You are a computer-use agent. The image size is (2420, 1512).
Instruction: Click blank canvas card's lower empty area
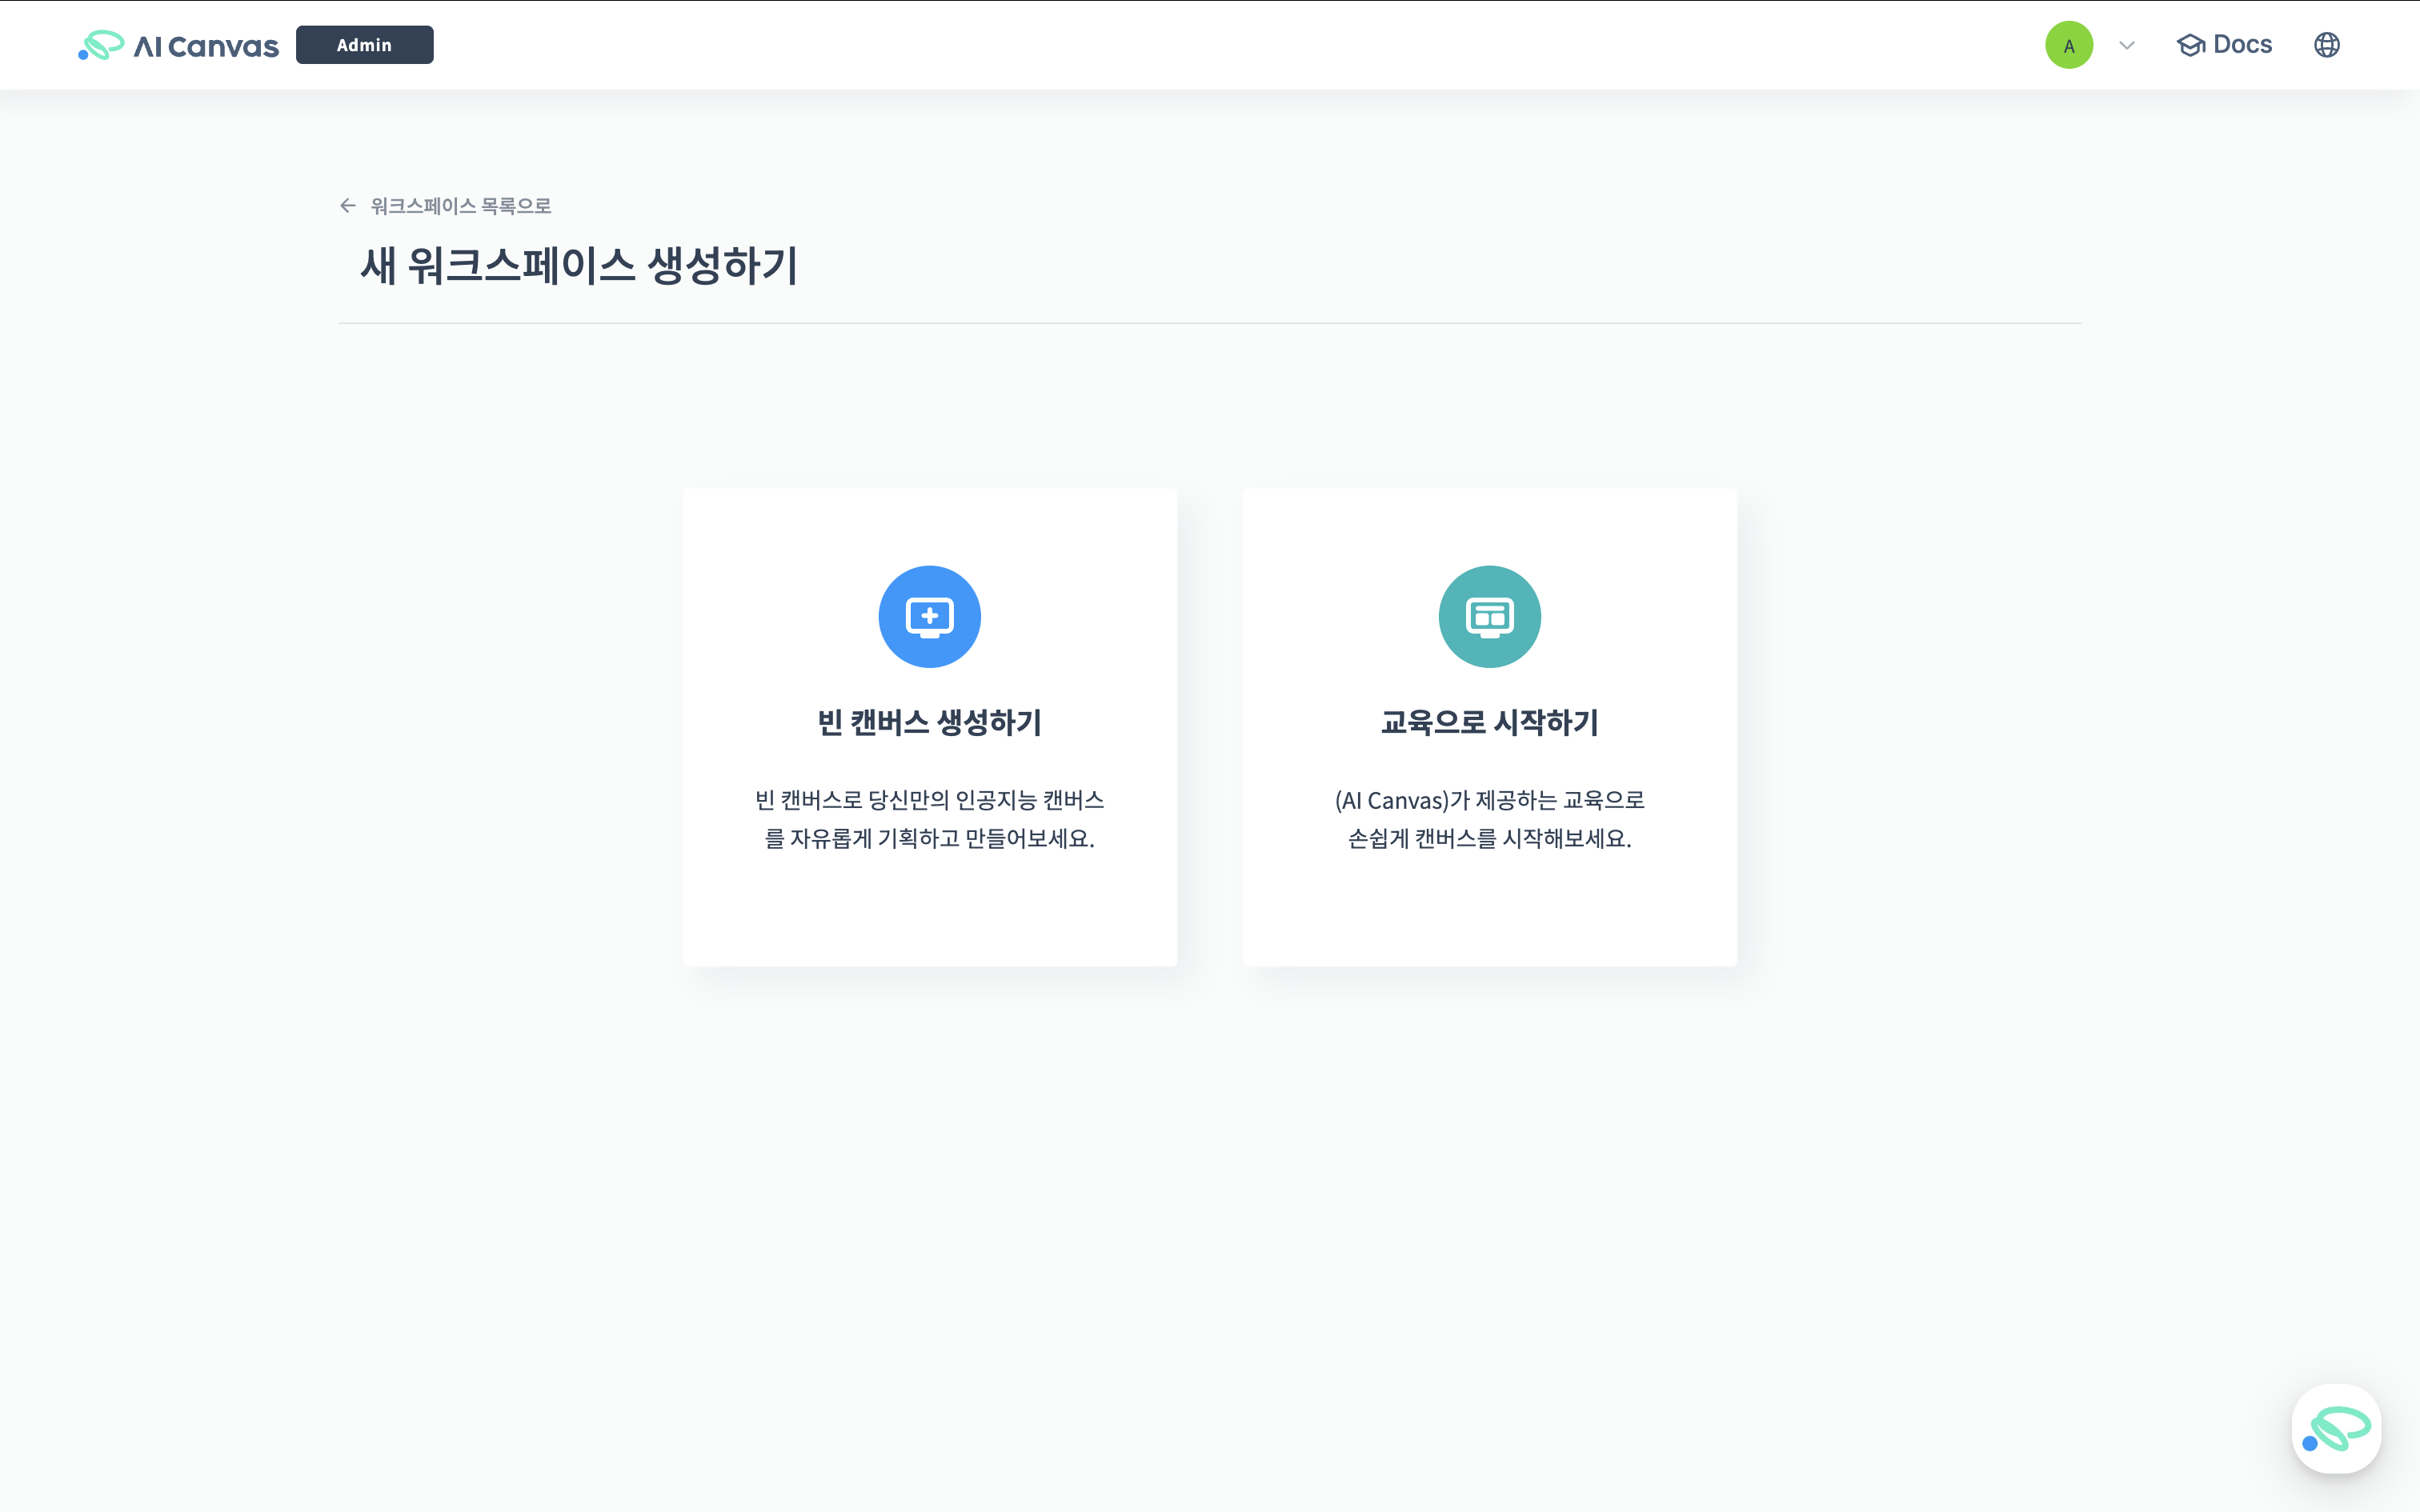[x=929, y=915]
